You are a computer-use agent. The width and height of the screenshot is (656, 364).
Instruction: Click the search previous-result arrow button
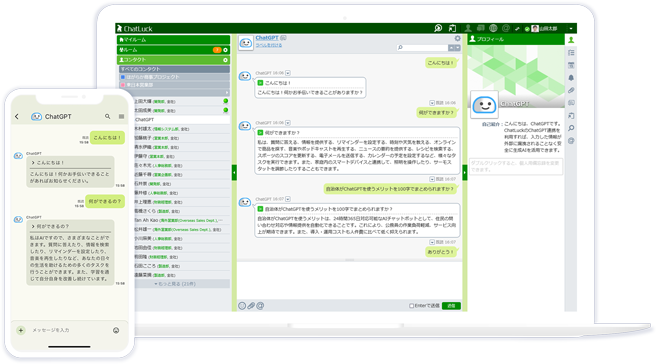click(451, 48)
